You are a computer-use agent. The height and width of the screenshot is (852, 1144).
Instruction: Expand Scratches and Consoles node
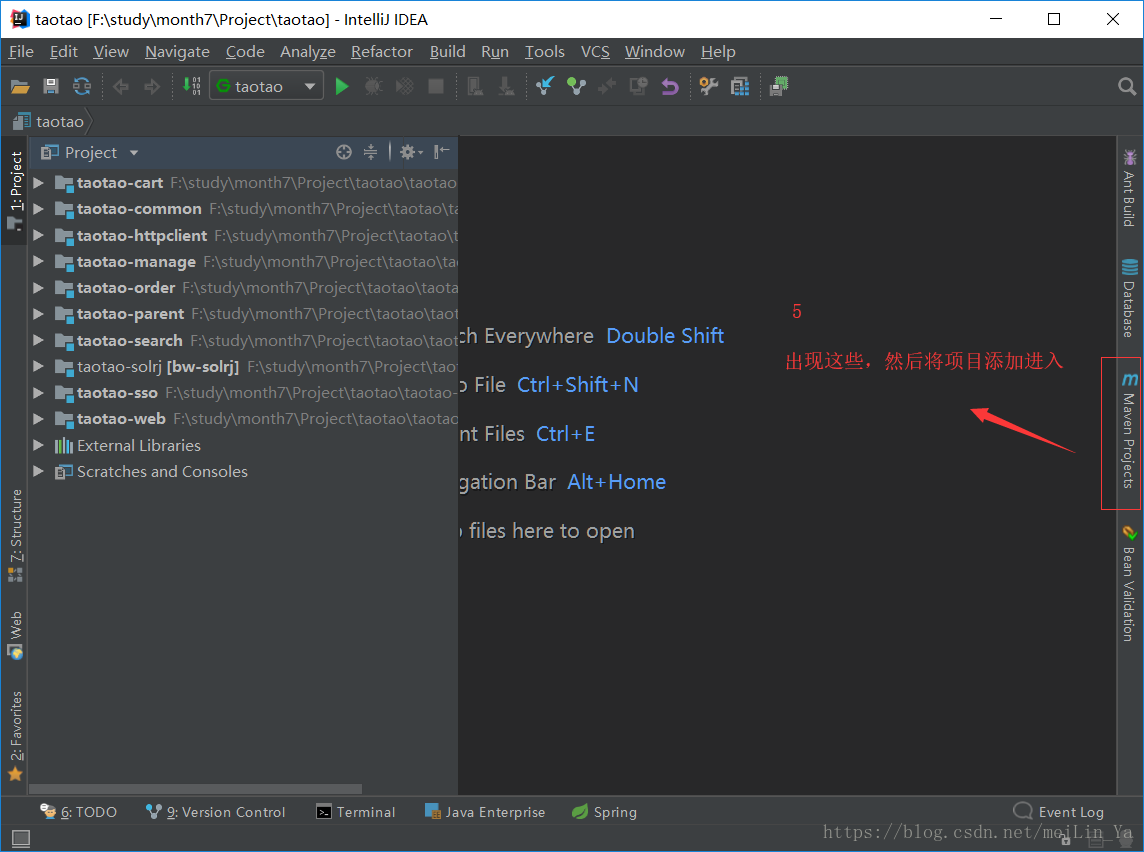[39, 472]
